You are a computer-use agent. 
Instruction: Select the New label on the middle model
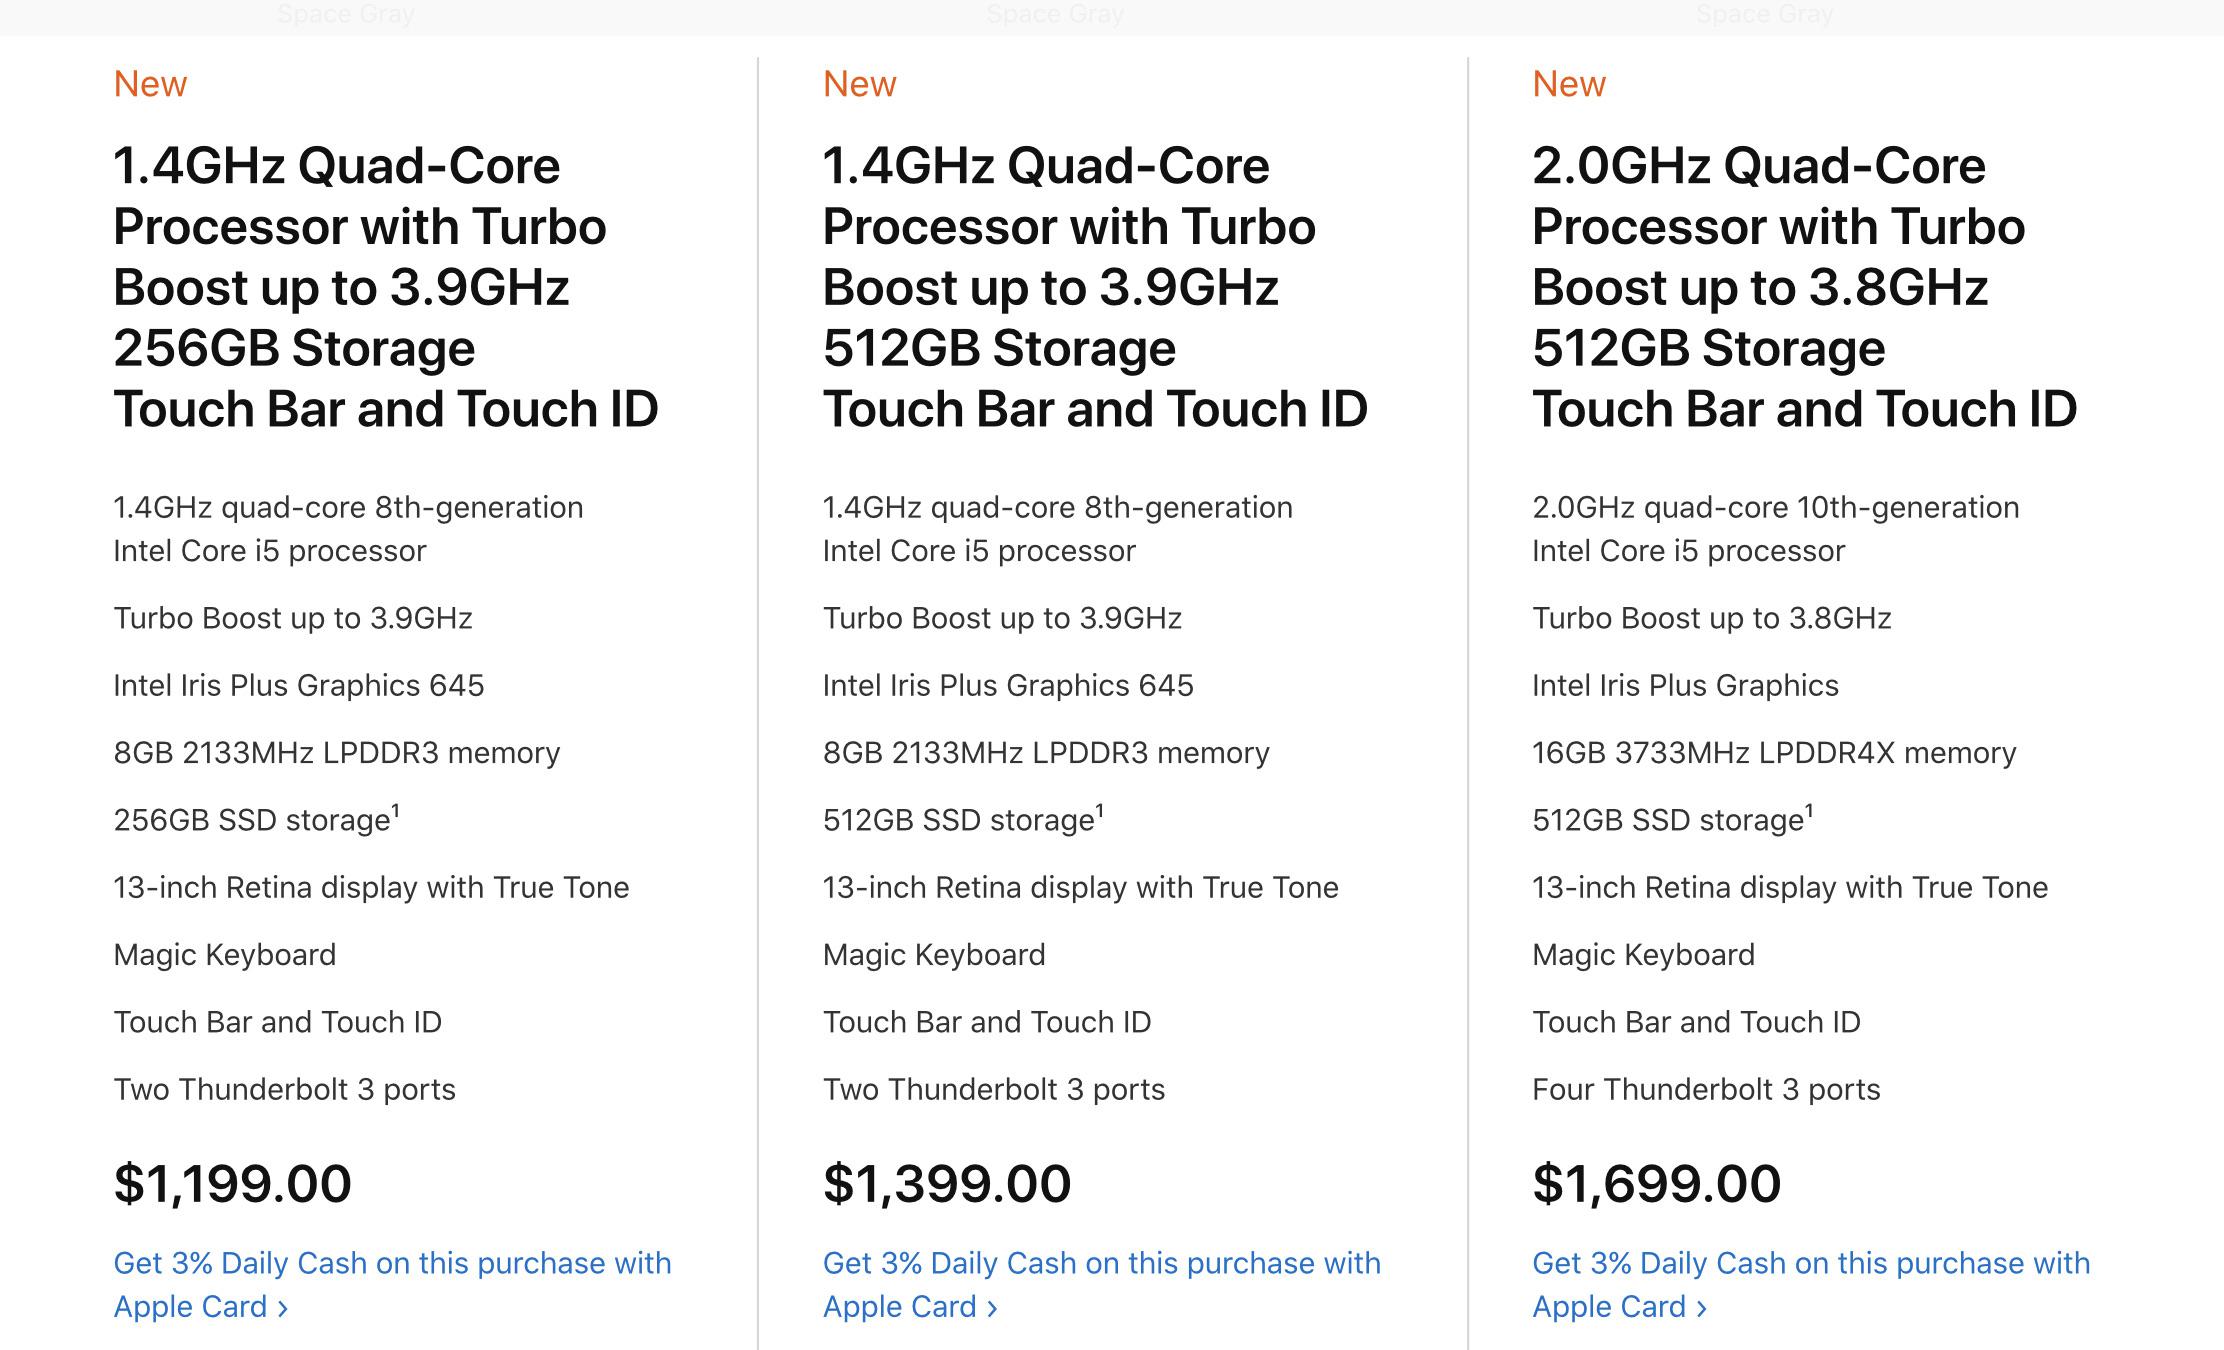point(859,83)
